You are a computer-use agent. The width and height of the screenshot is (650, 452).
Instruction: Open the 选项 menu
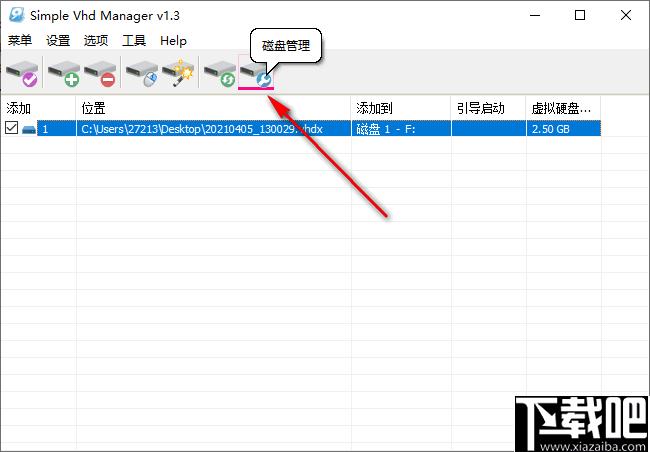pyautogui.click(x=96, y=40)
